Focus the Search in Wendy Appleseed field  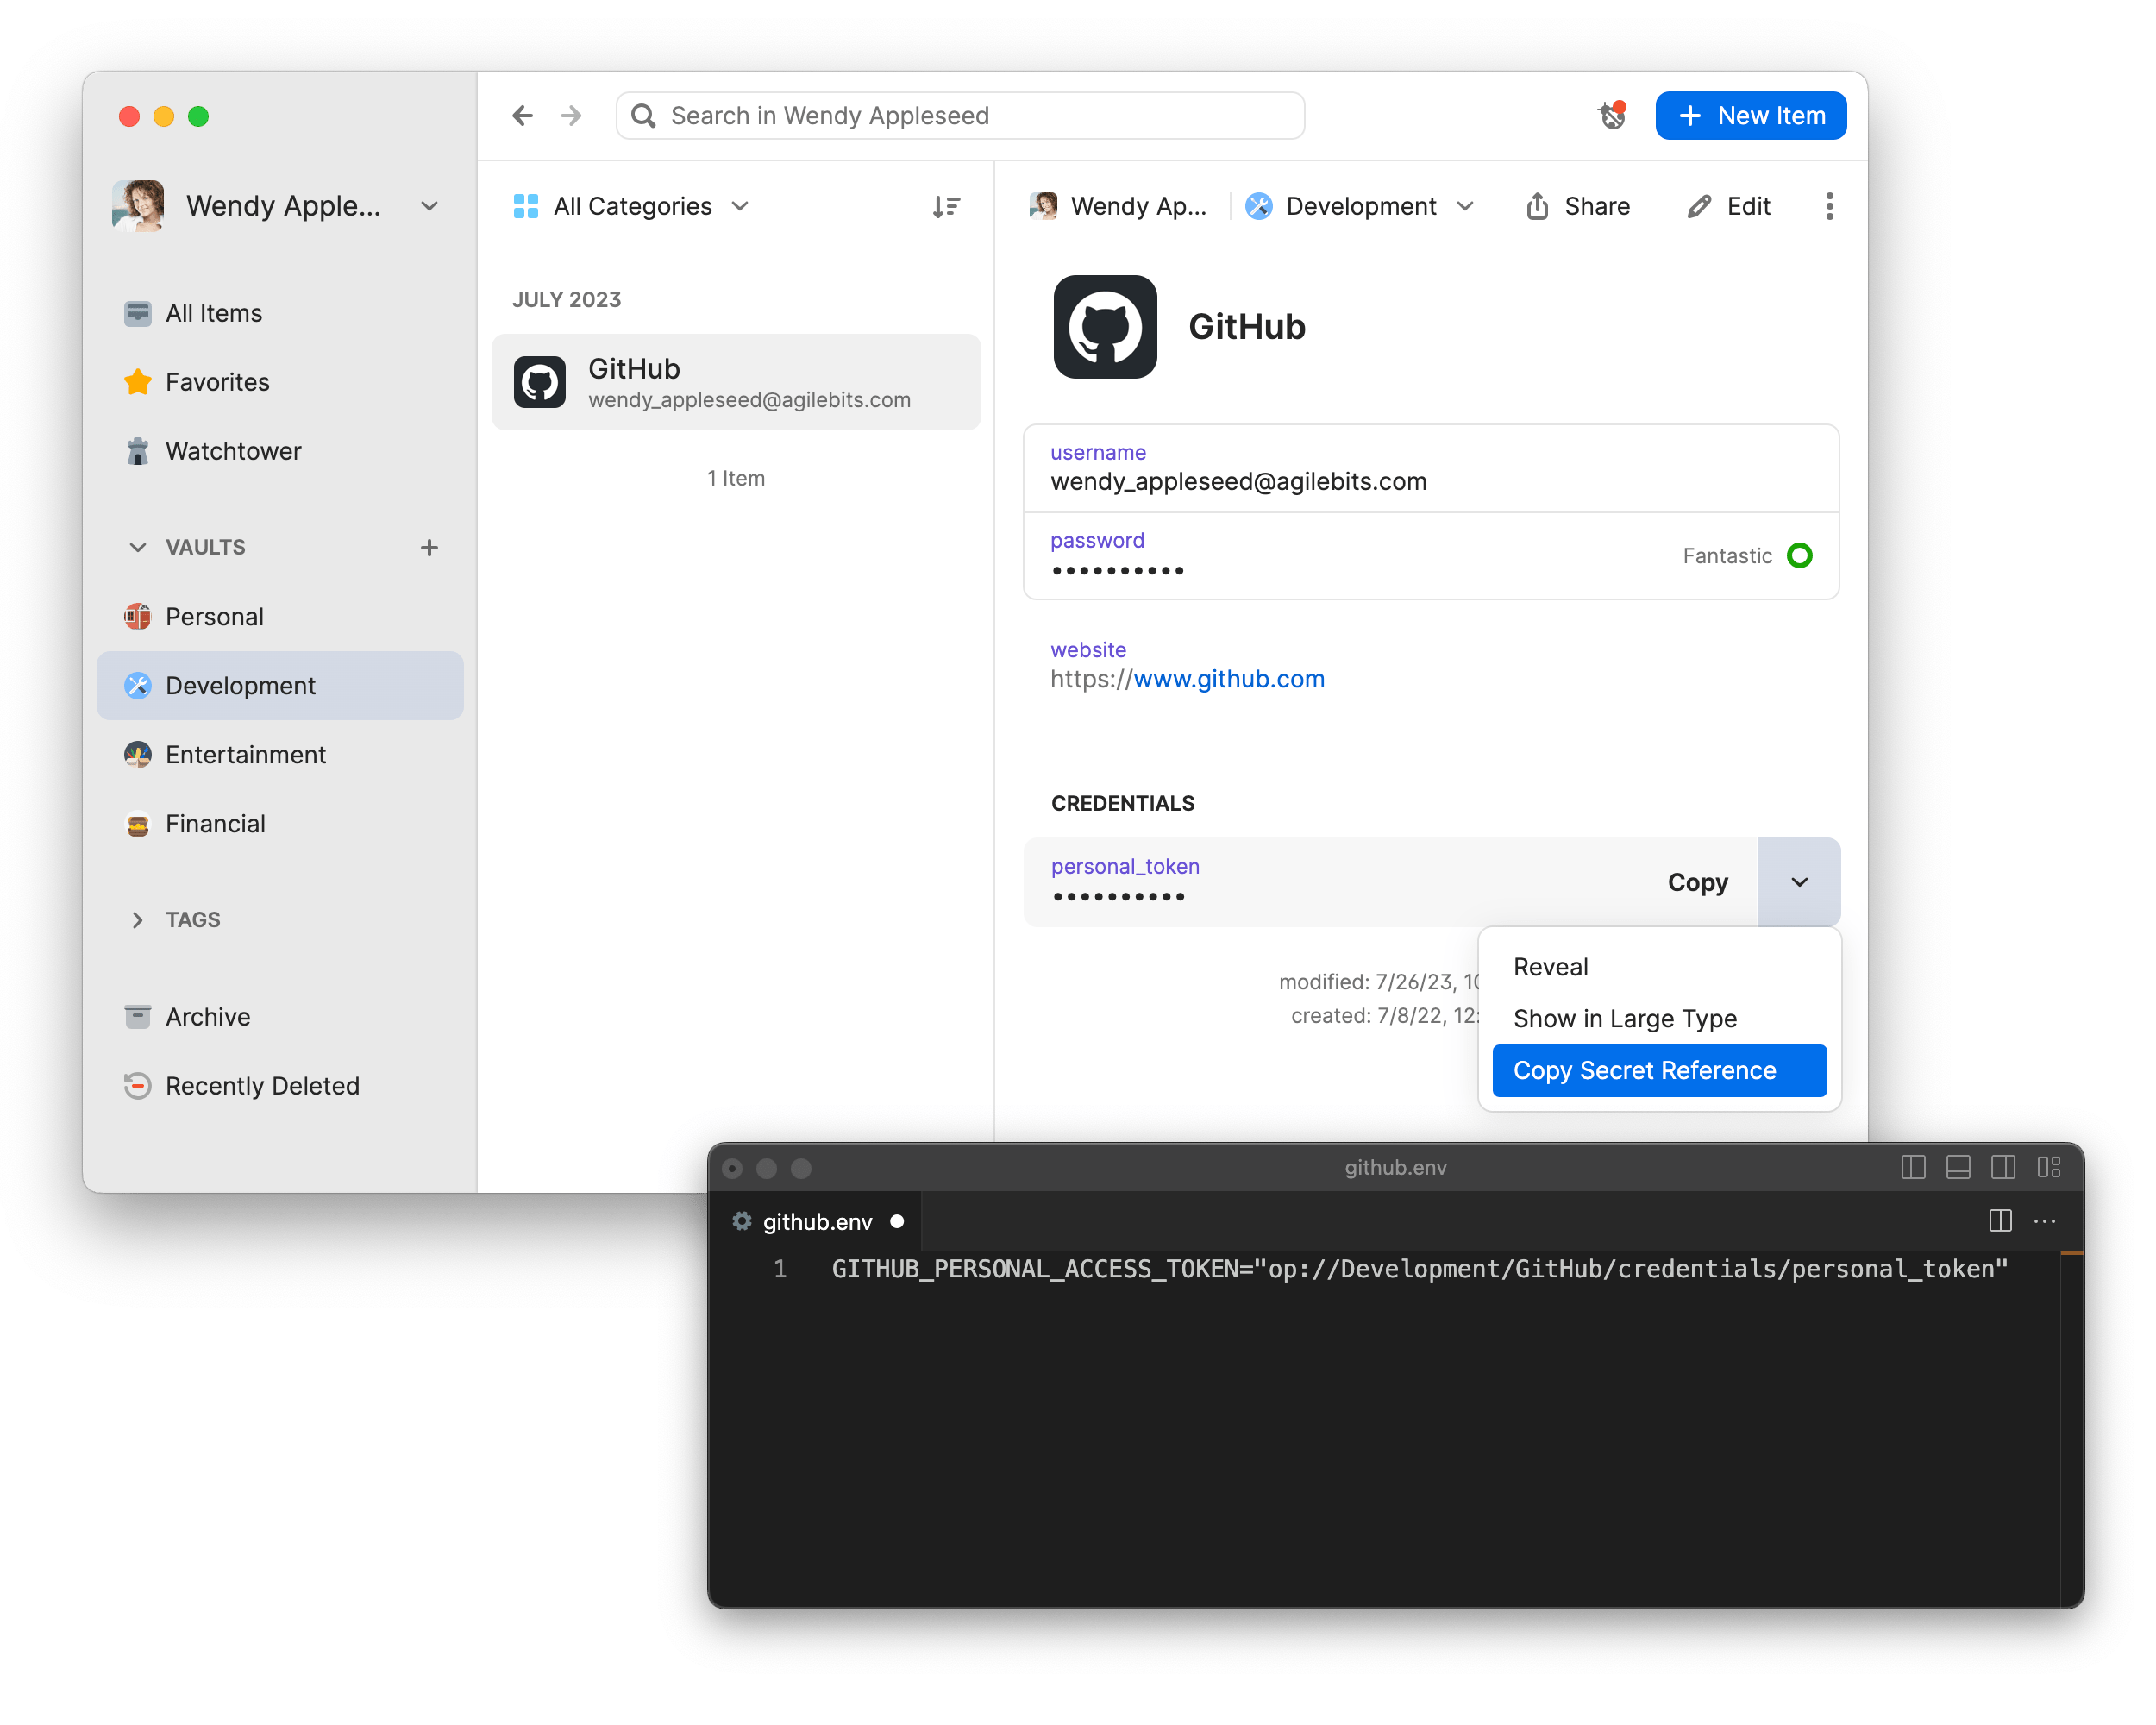point(960,116)
